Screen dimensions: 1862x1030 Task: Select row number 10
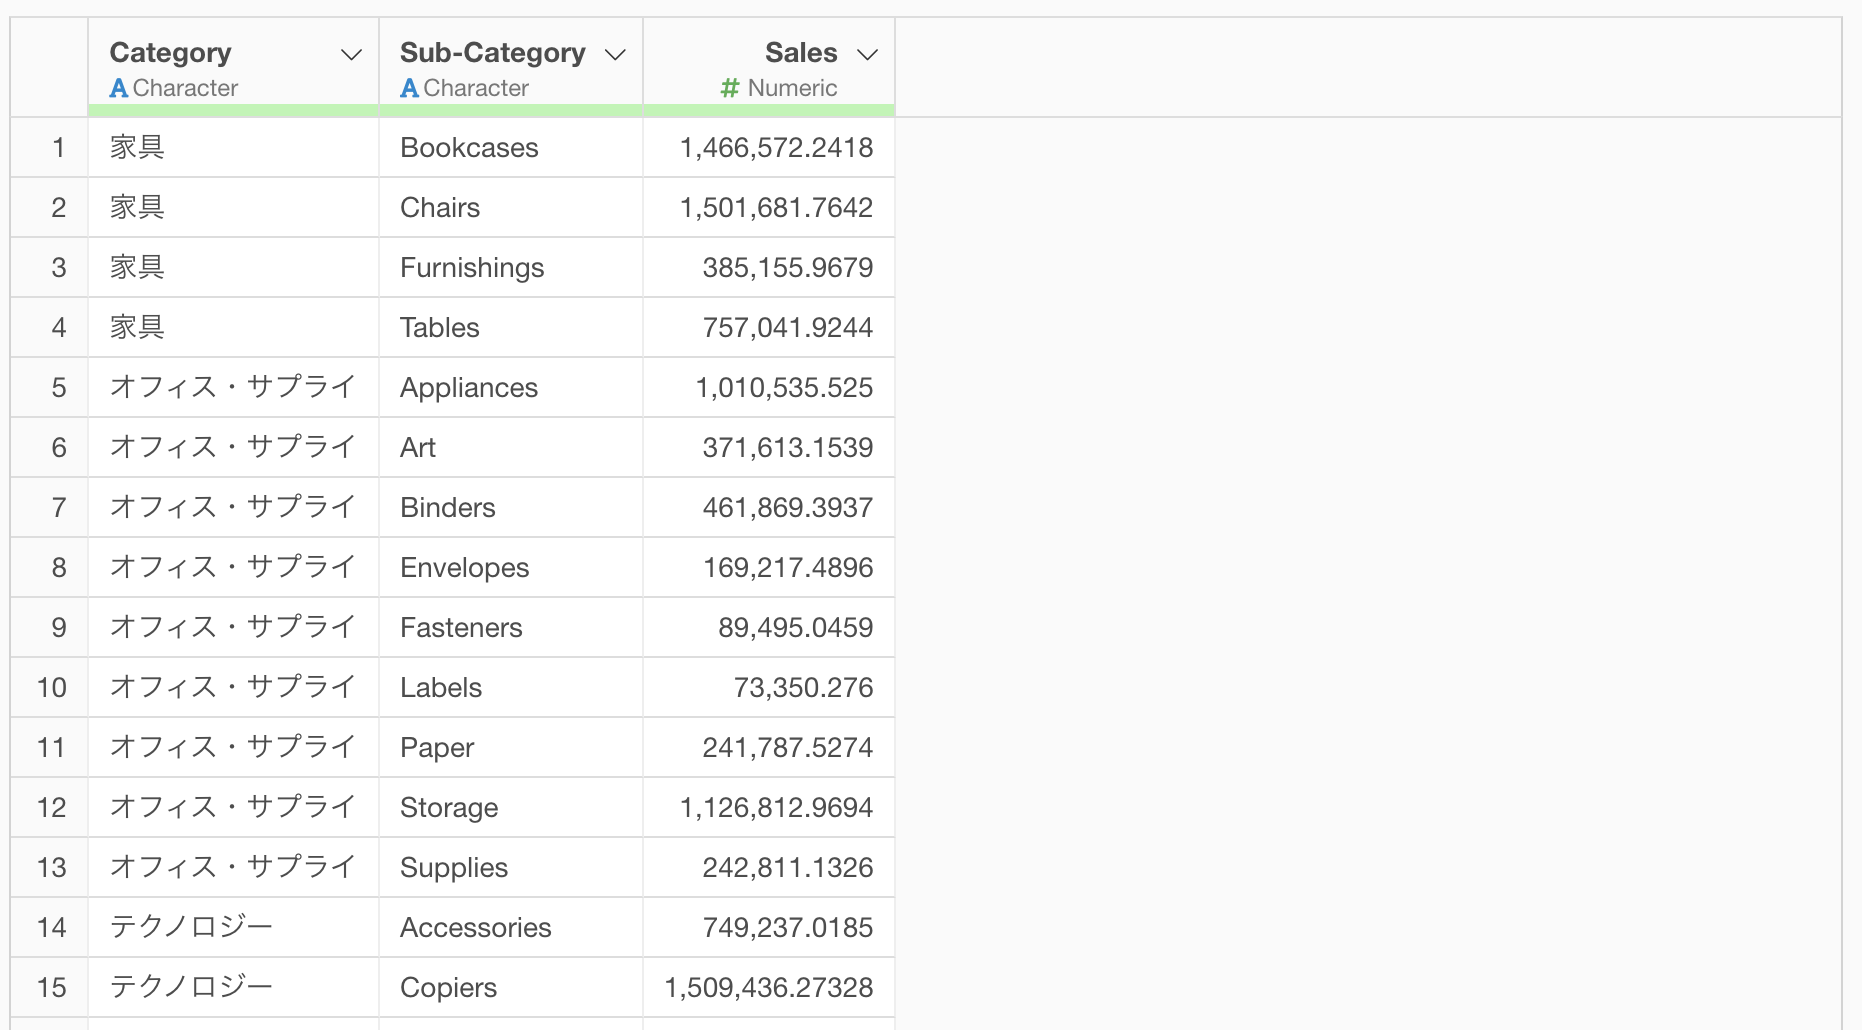[x=50, y=688]
